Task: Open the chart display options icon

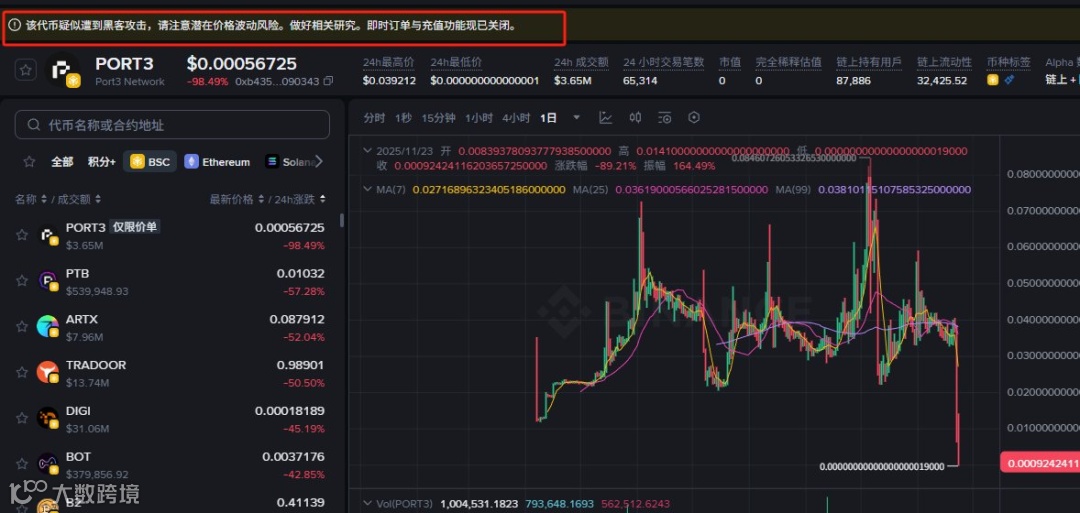Action: click(x=665, y=118)
